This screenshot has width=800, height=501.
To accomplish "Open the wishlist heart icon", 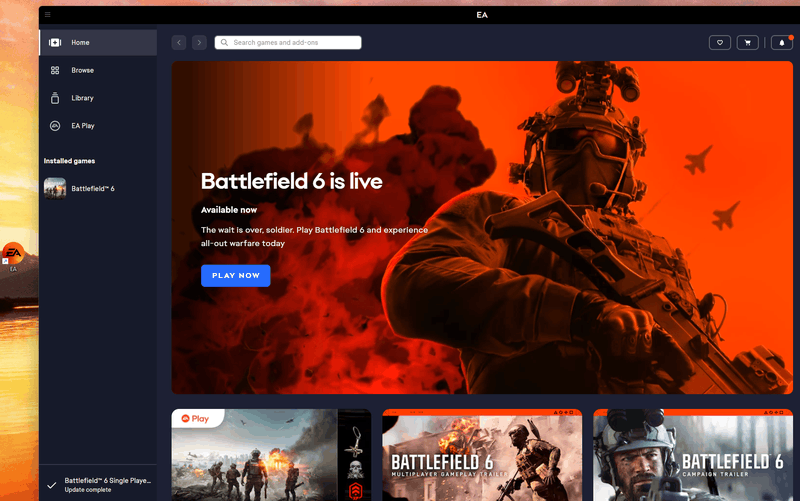I will [x=720, y=42].
